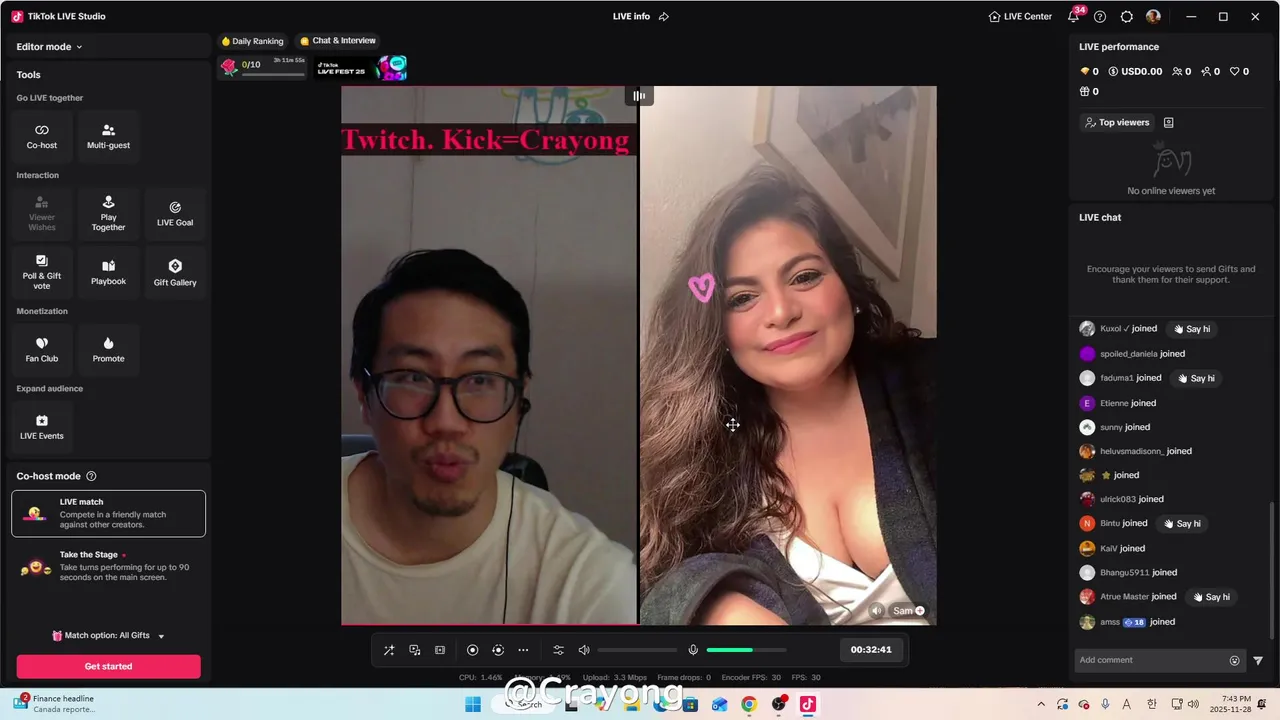This screenshot has height=720, width=1280.
Task: Open the help question mark icon
Action: tap(1100, 17)
